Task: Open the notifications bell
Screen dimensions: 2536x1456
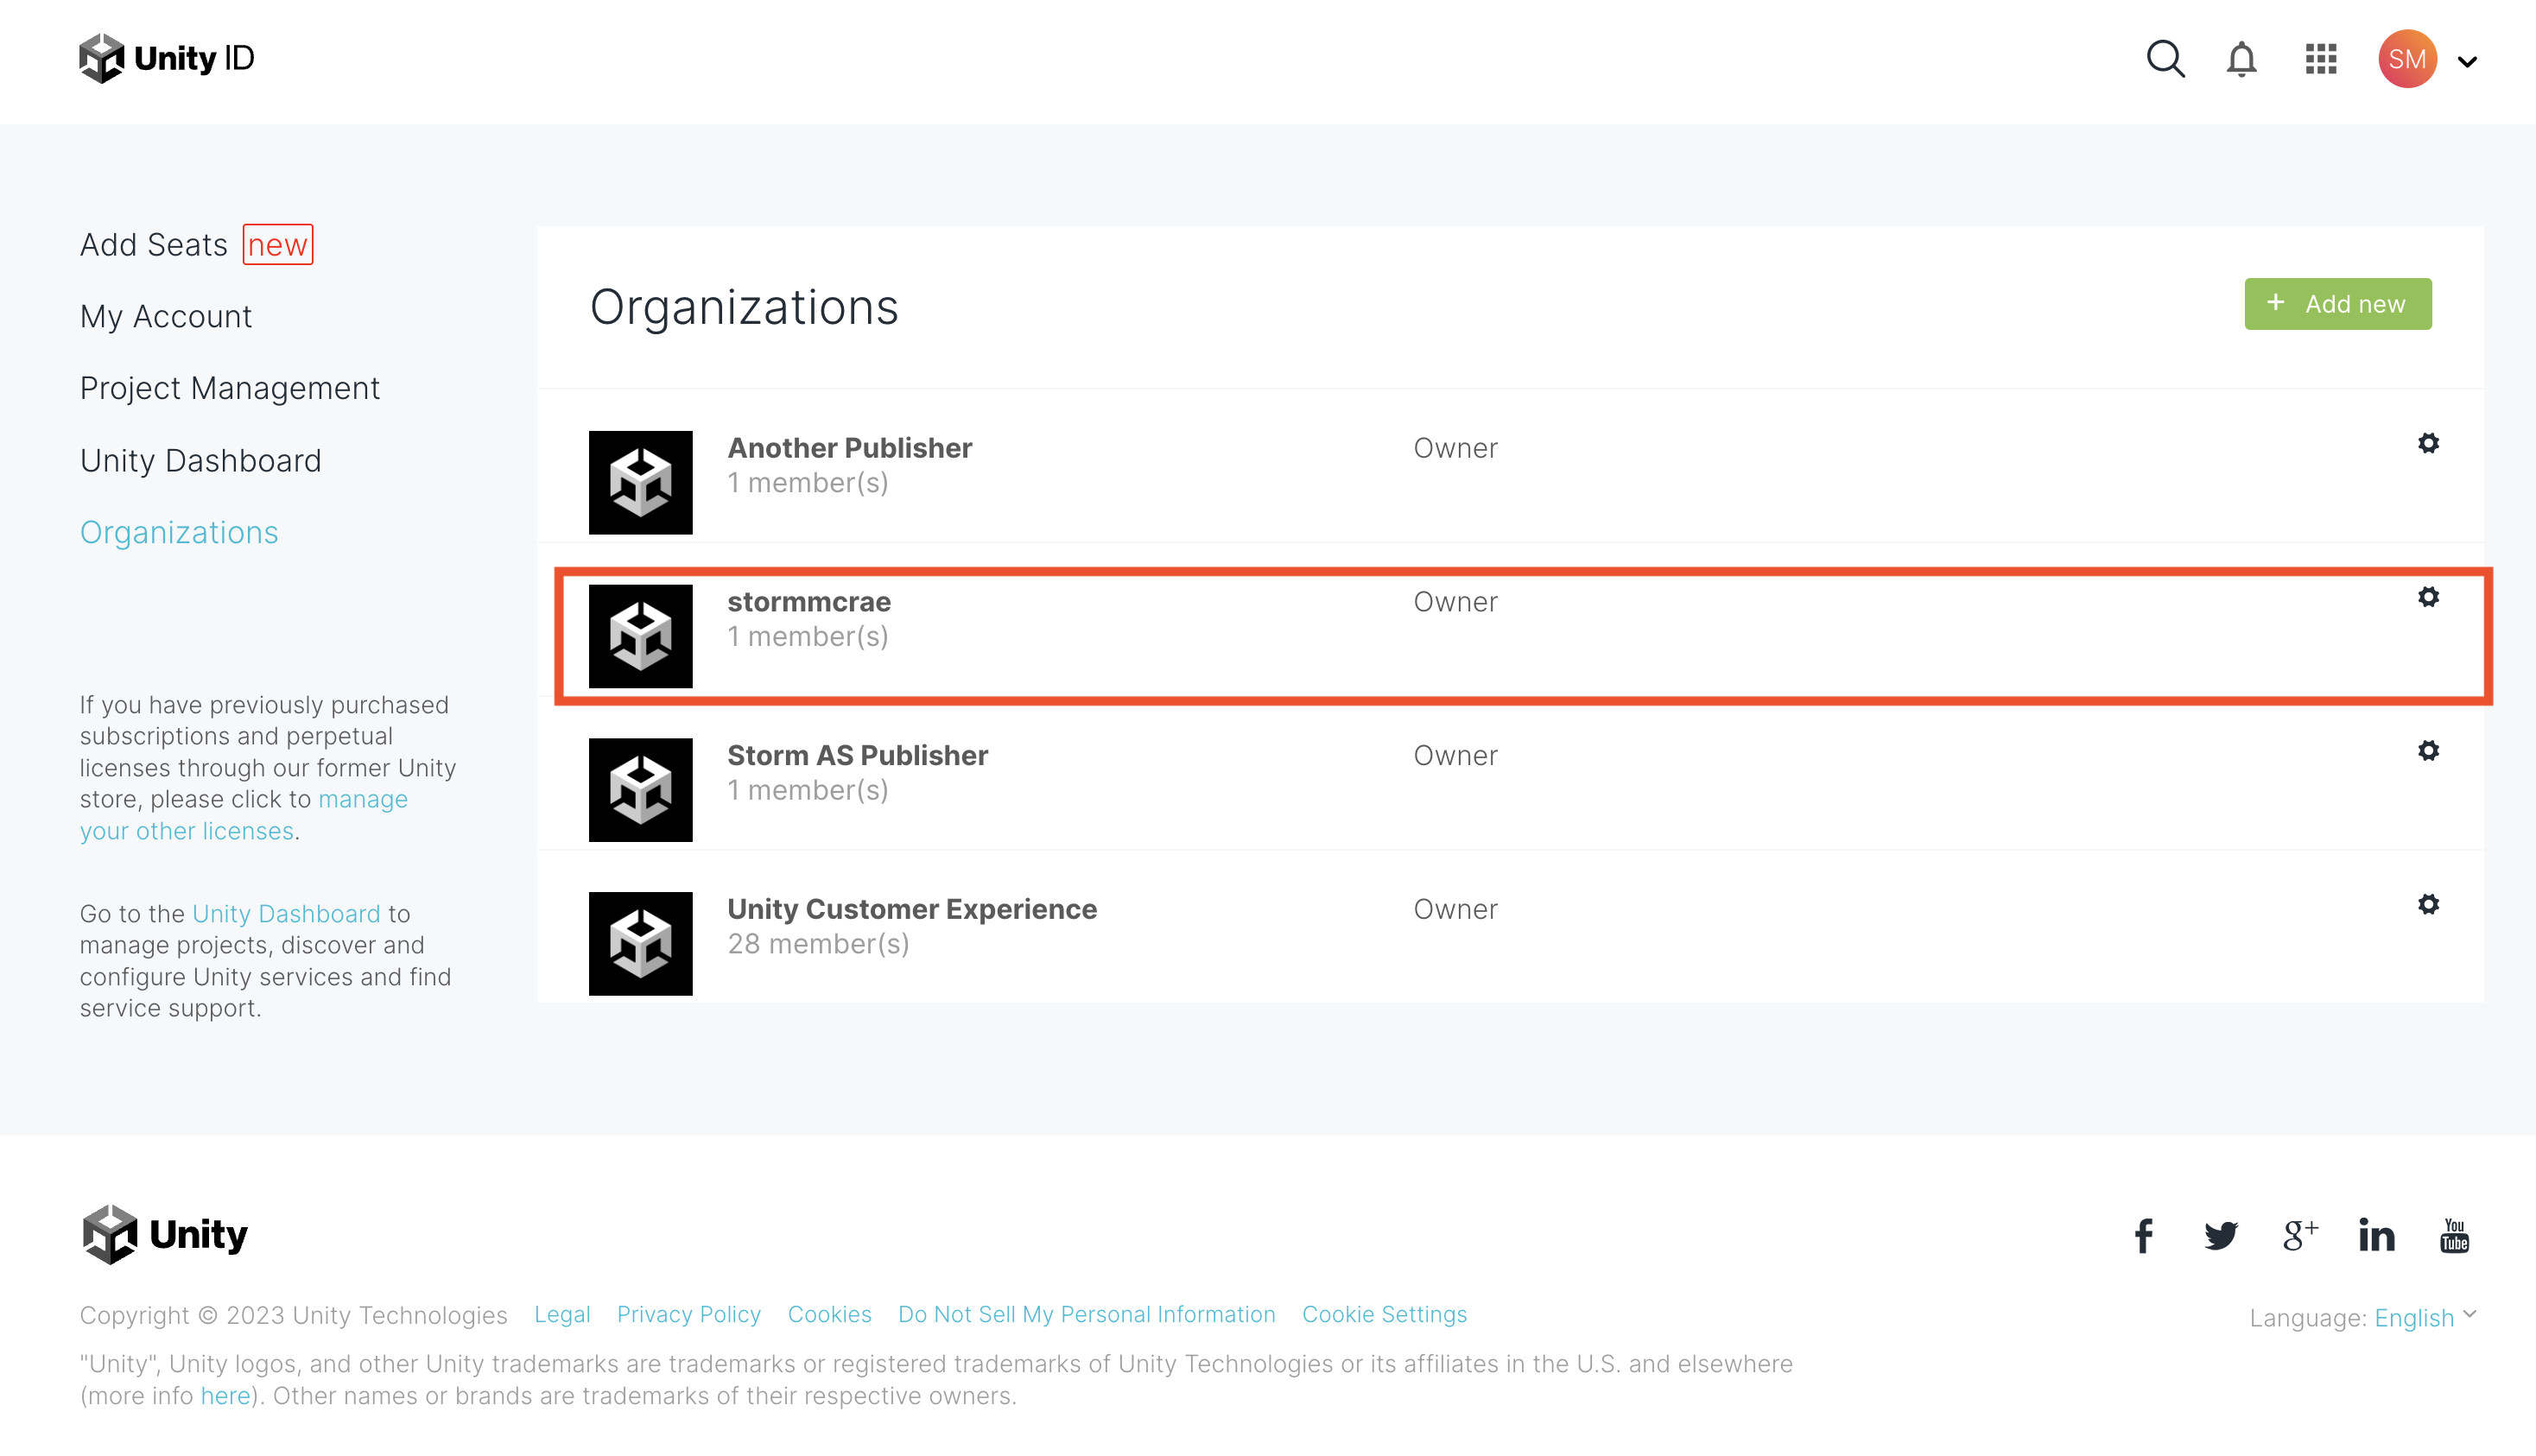Action: 2241,59
